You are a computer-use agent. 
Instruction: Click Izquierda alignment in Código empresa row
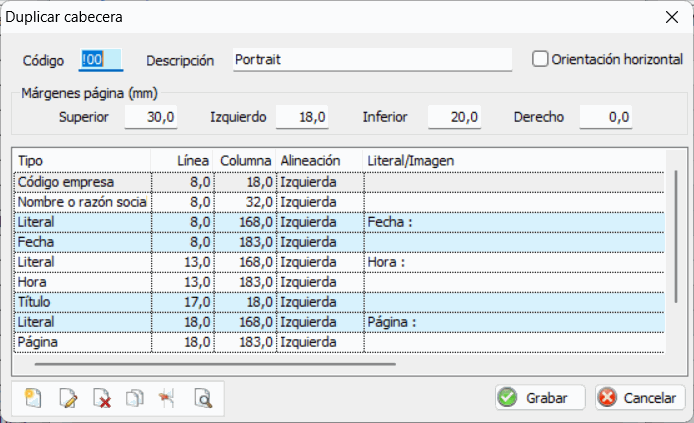[x=320, y=182]
